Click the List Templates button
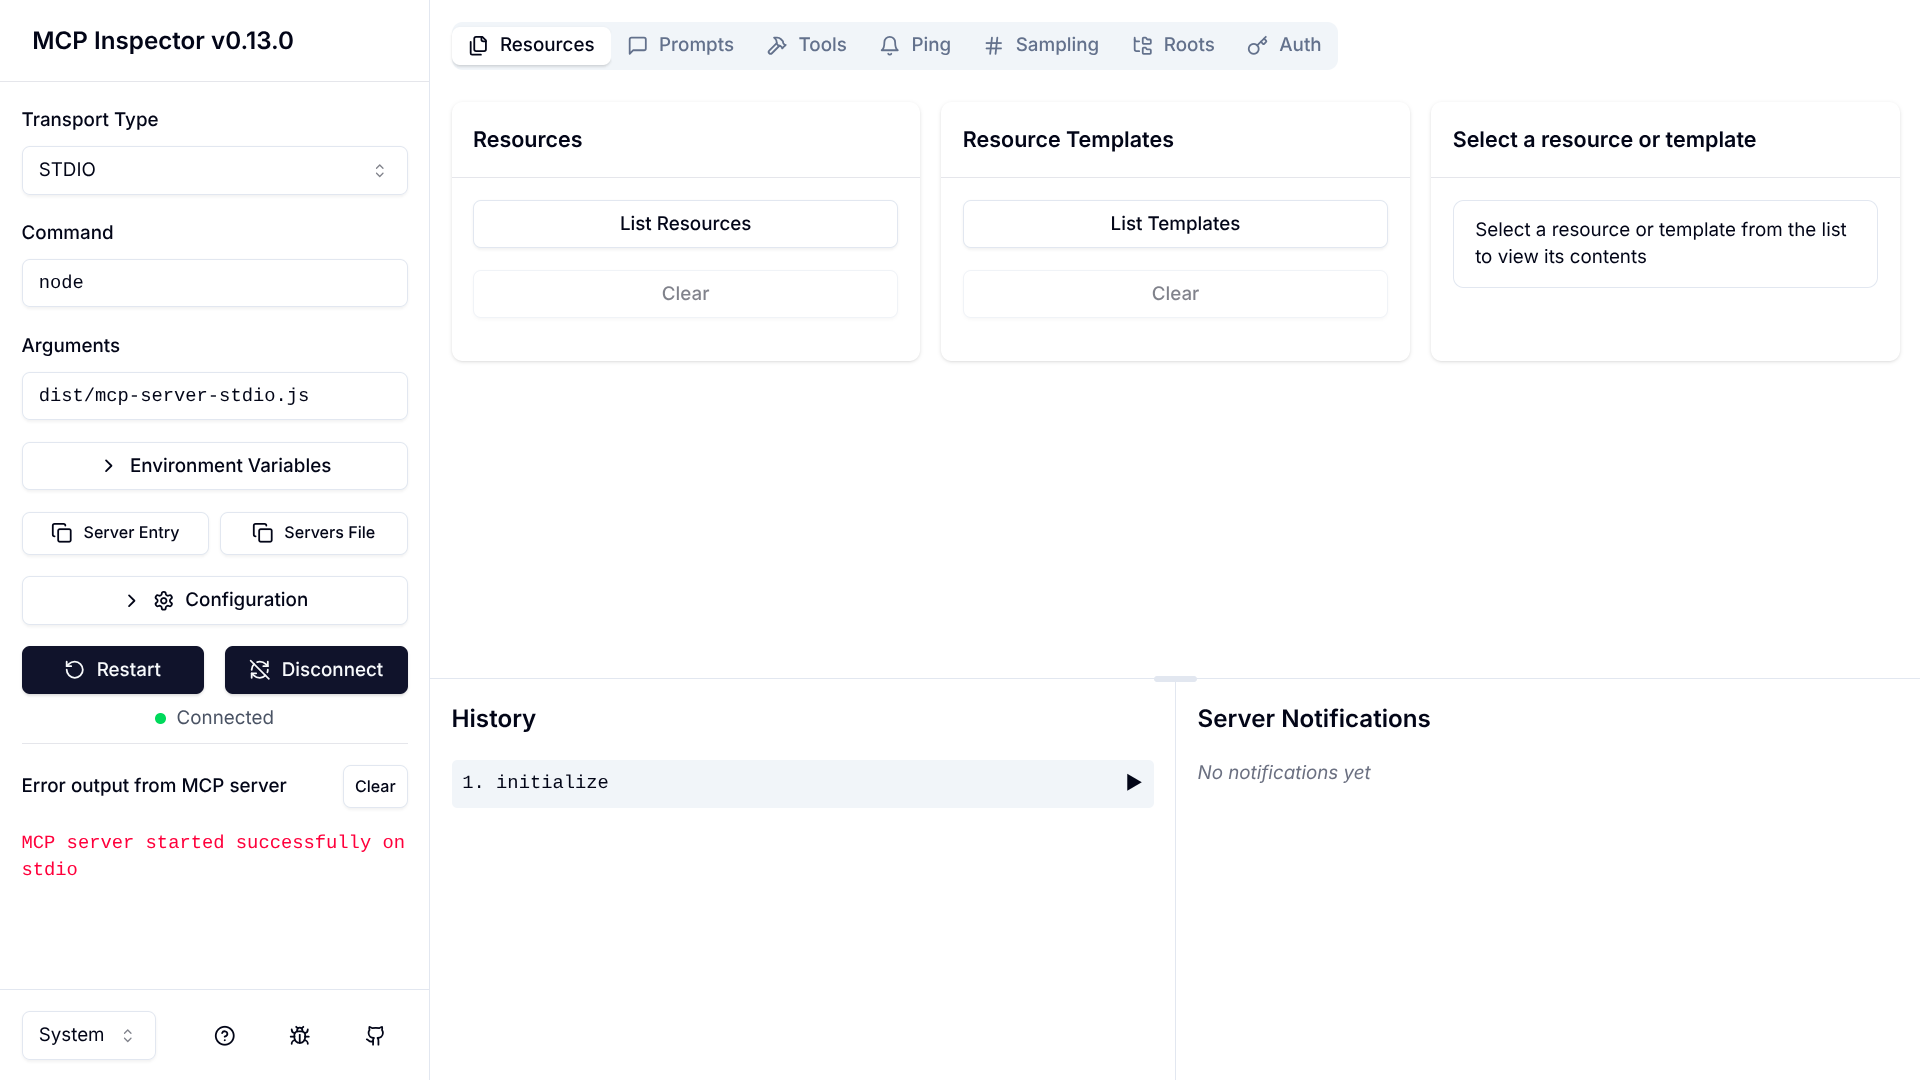The image size is (1920, 1080). (1175, 224)
